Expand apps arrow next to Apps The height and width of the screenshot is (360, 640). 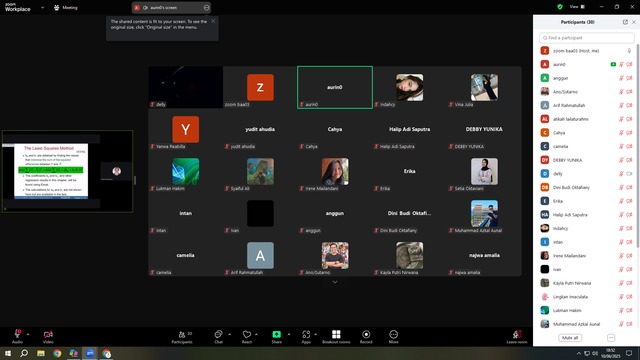316,334
